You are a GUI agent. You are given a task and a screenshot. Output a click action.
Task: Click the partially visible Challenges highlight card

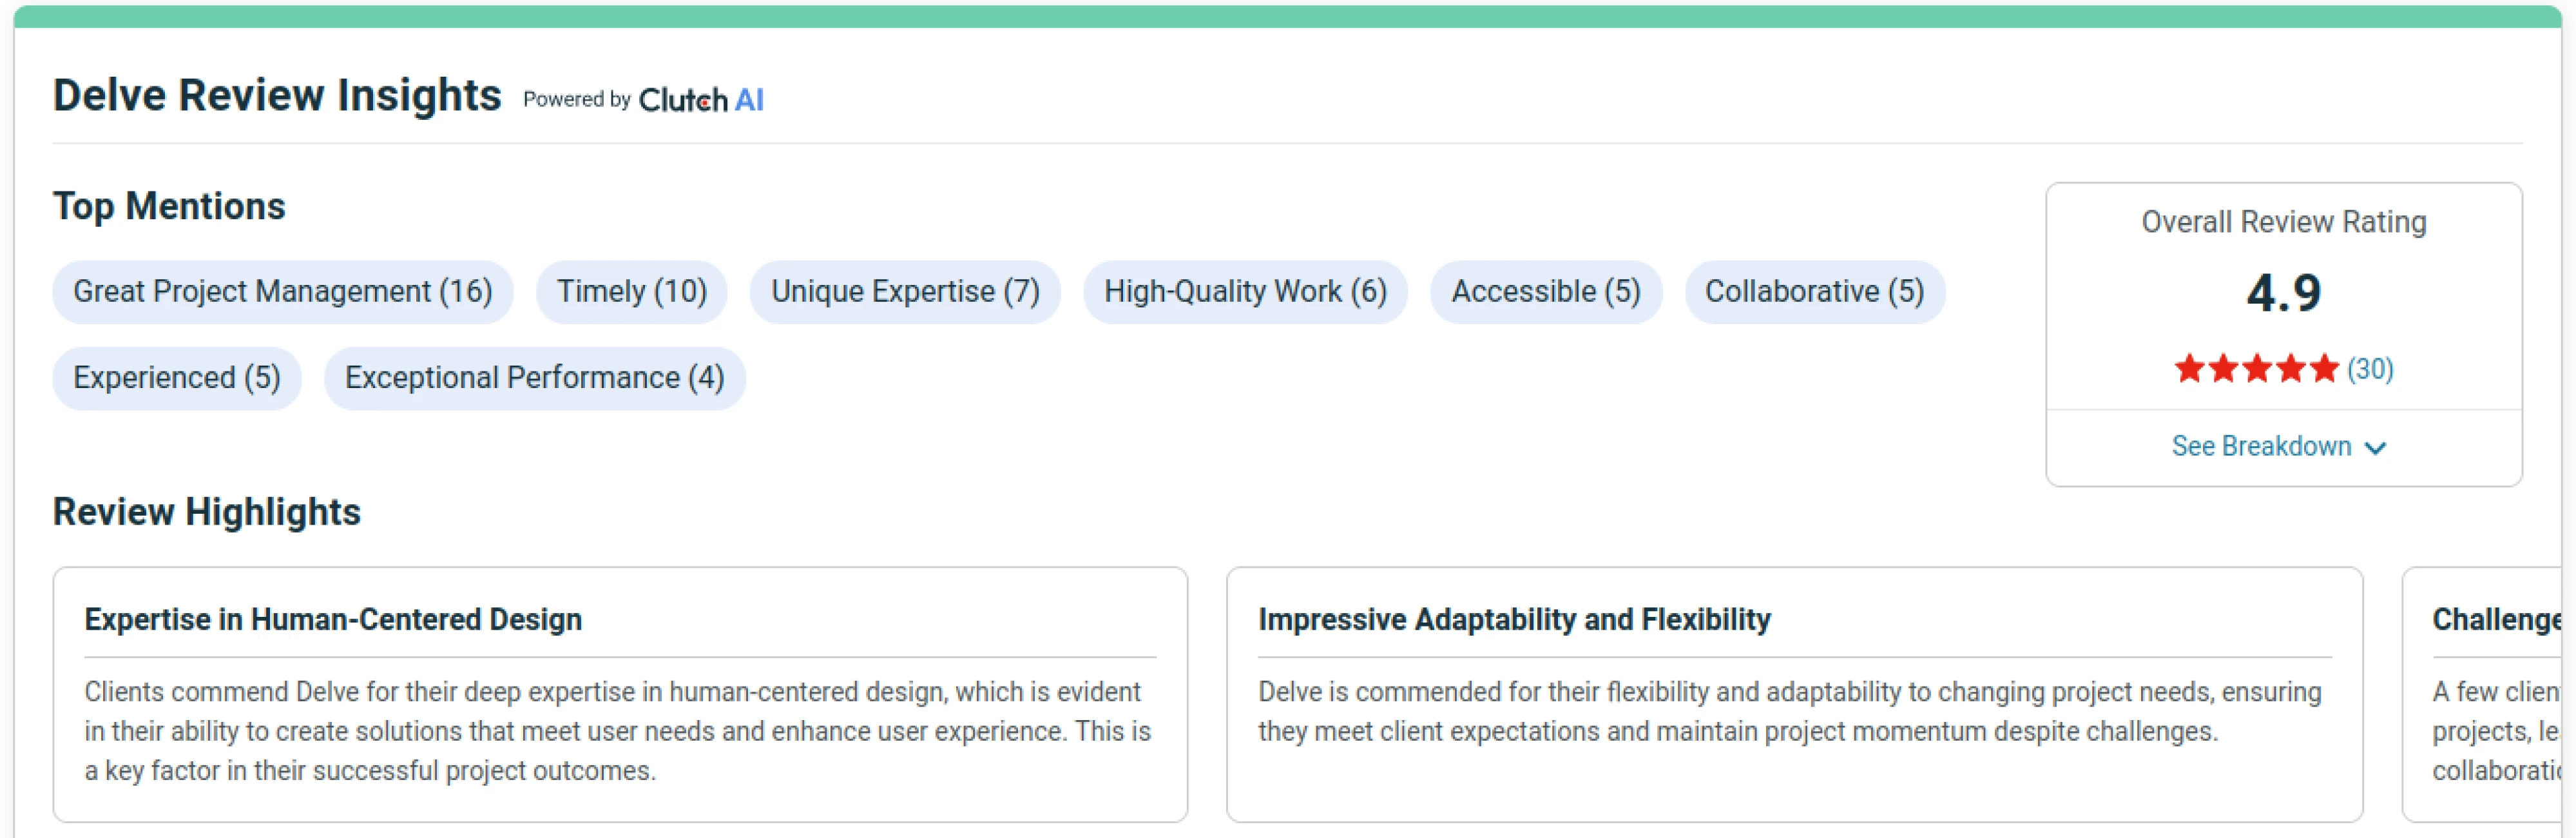point(2483,695)
